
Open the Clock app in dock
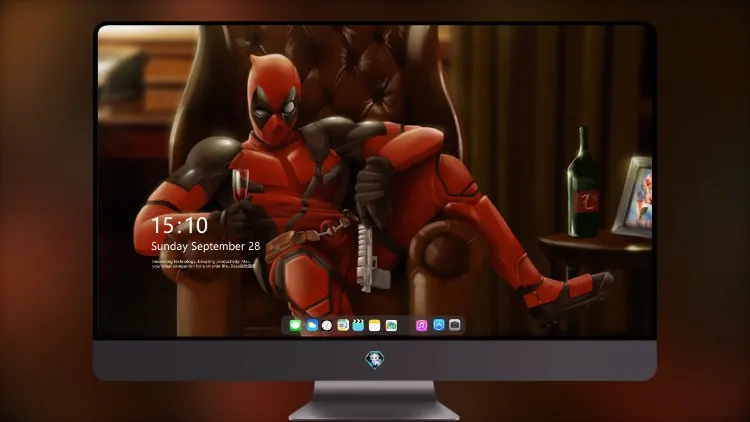click(327, 325)
